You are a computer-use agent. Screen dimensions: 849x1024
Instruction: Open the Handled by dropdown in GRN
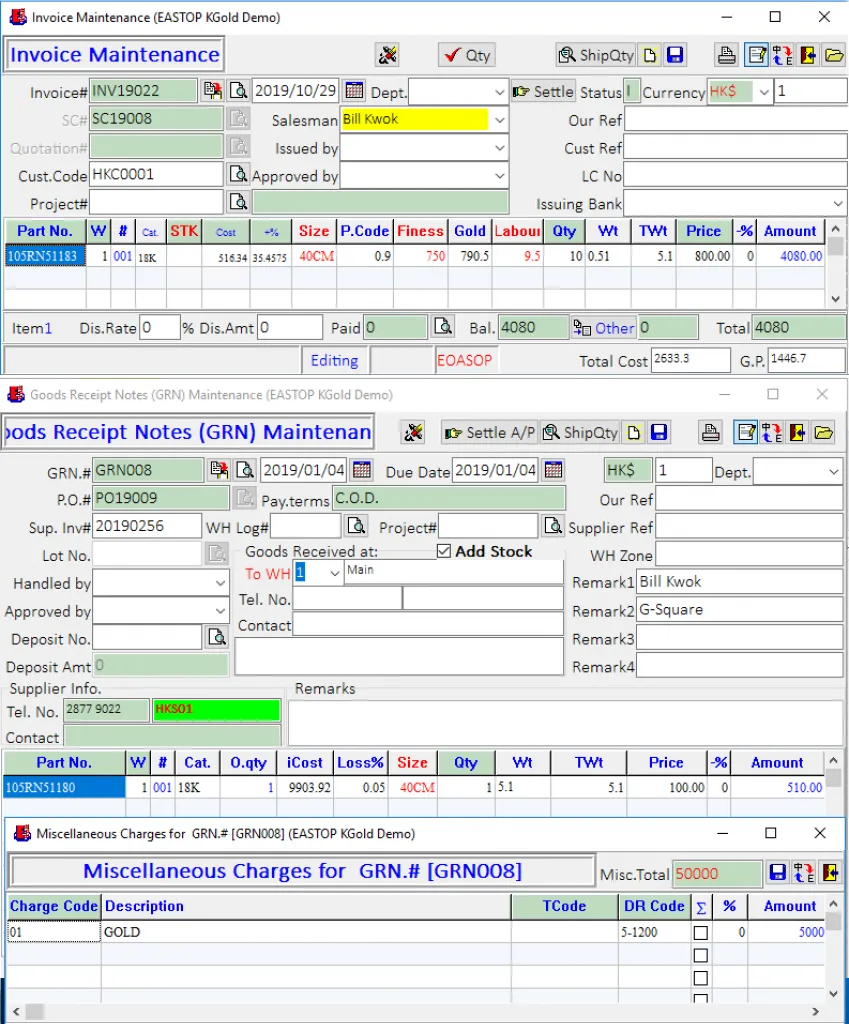[x=220, y=583]
